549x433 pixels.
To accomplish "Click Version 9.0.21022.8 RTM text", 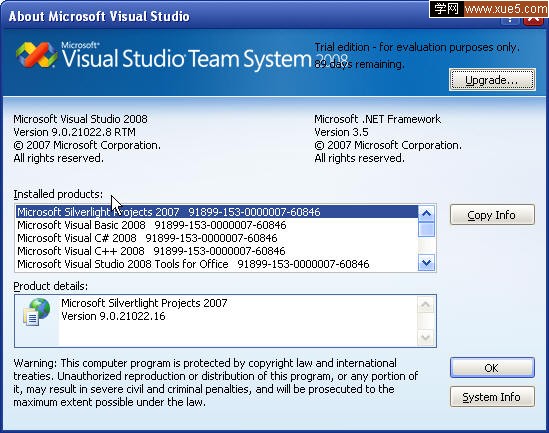I will [x=75, y=132].
